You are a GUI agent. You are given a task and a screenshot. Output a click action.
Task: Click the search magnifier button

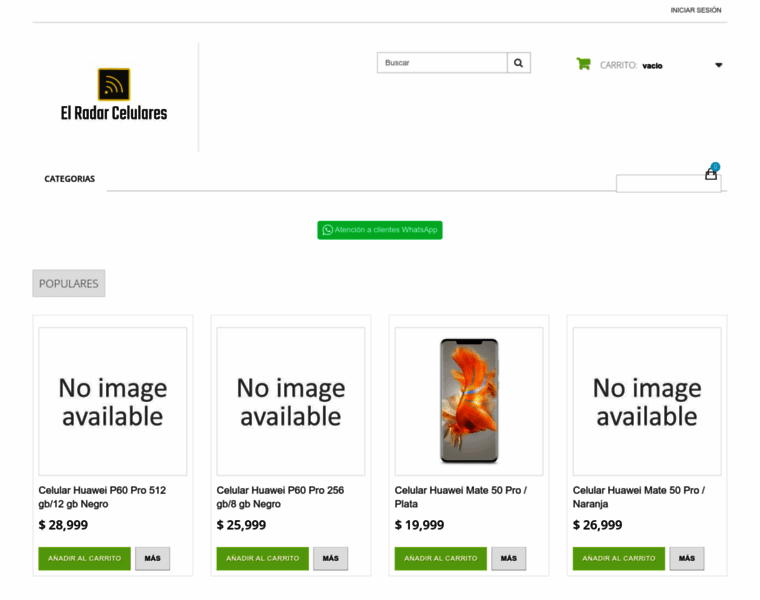(x=519, y=63)
